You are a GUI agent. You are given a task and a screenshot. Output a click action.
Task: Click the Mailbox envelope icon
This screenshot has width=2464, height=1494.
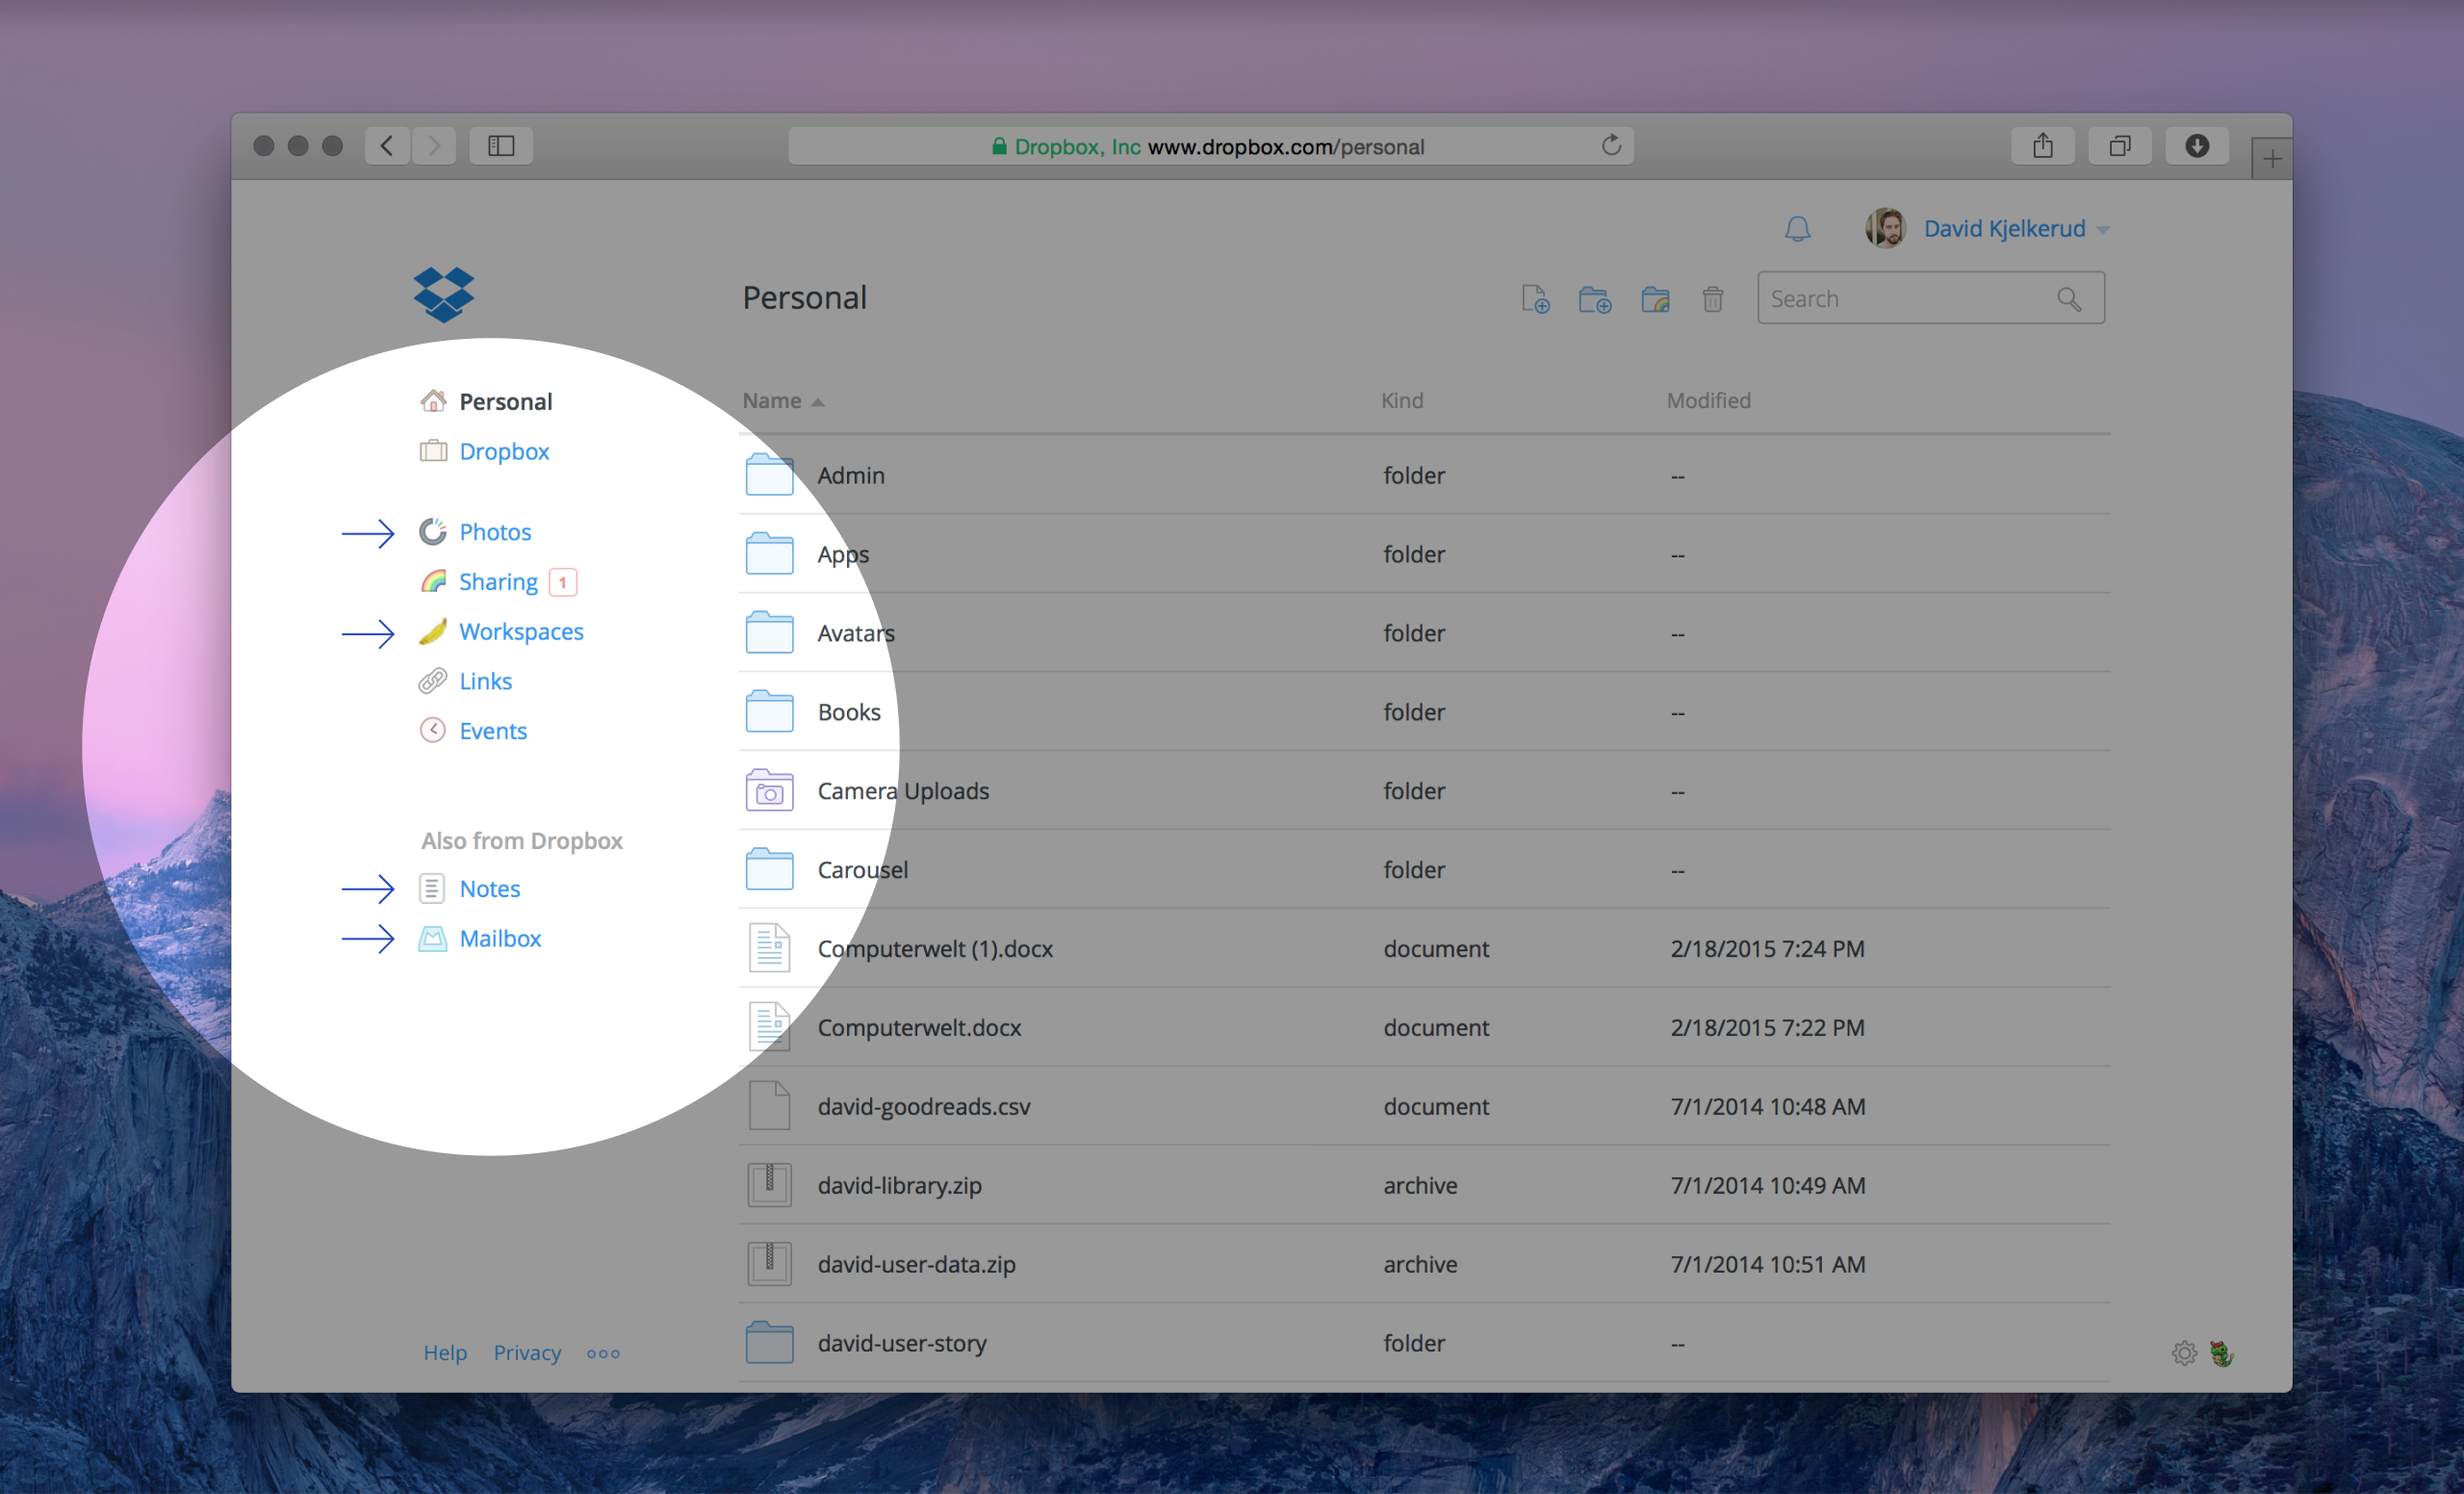[x=432, y=939]
